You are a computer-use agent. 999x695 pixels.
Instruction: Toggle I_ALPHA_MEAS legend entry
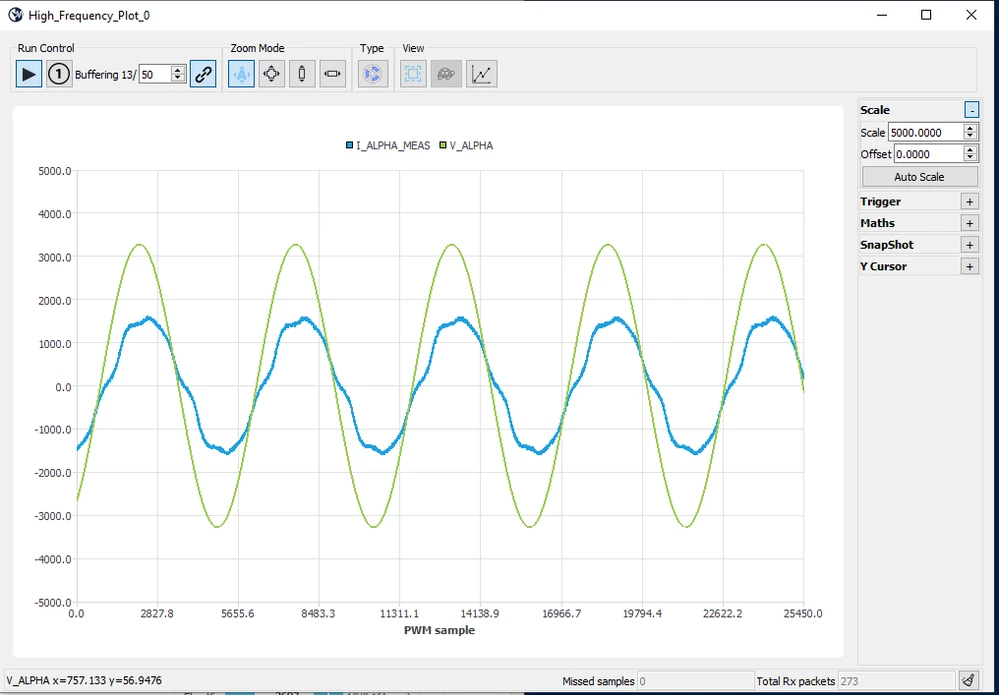click(388, 146)
